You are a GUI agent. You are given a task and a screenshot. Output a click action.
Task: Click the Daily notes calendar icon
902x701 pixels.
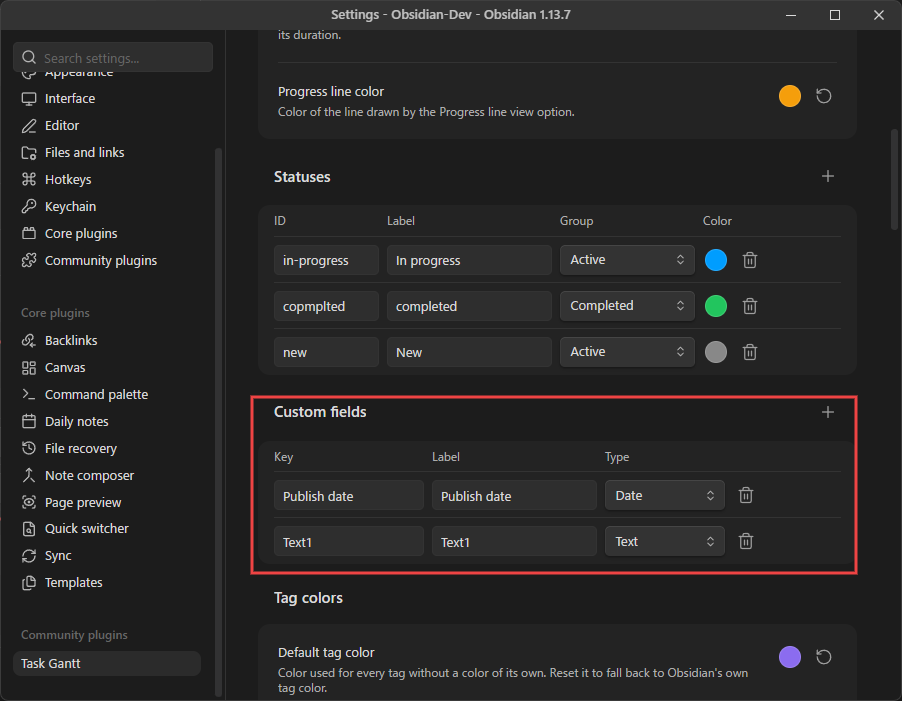coord(29,422)
